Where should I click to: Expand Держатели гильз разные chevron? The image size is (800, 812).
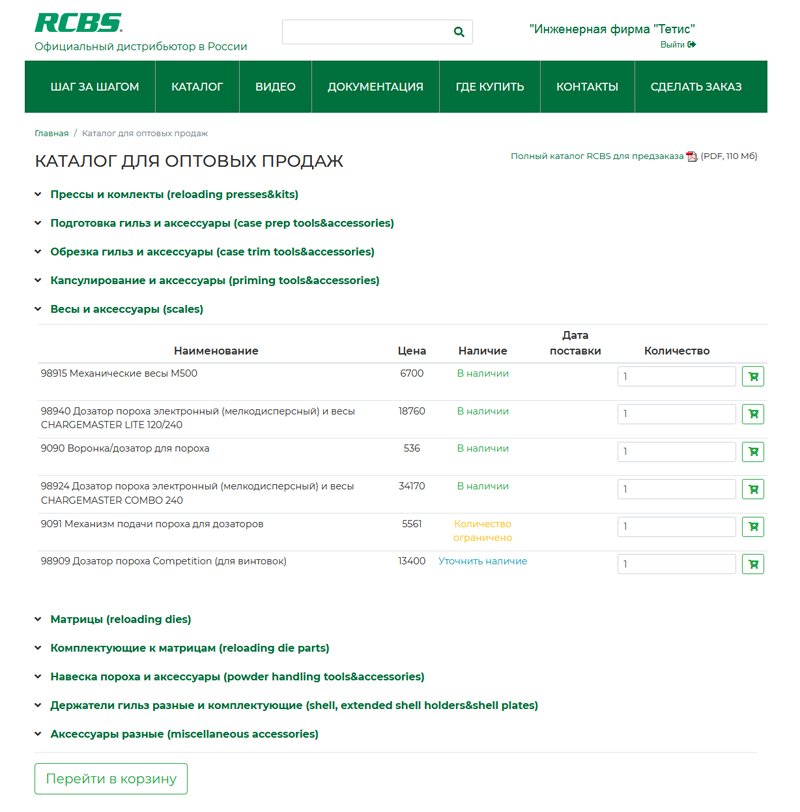[38, 705]
